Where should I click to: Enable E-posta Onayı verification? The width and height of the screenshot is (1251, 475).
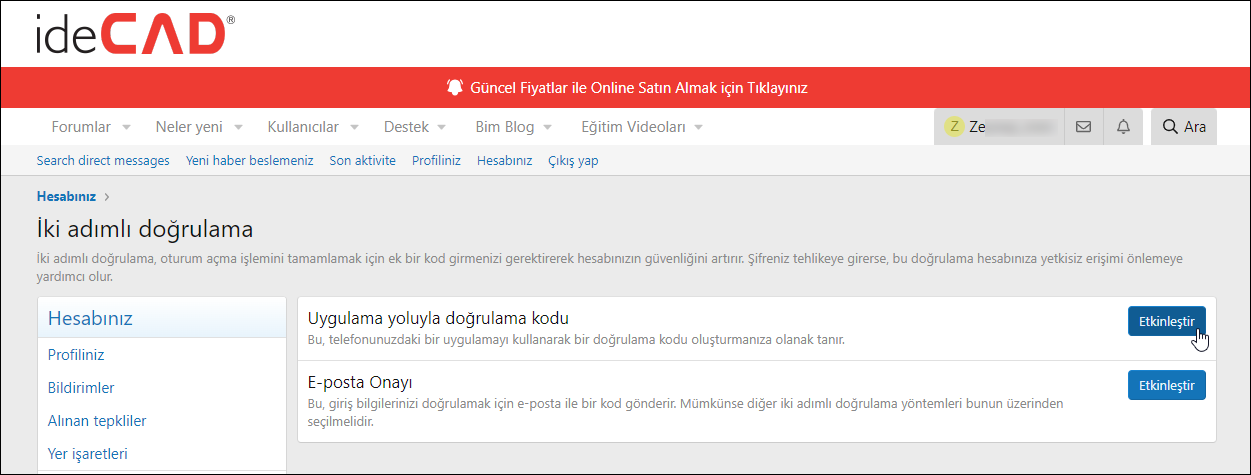[1166, 385]
